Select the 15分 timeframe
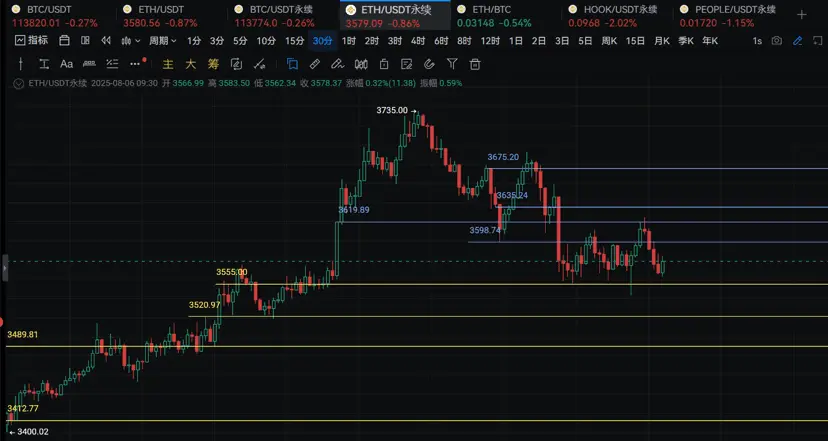 [x=295, y=41]
